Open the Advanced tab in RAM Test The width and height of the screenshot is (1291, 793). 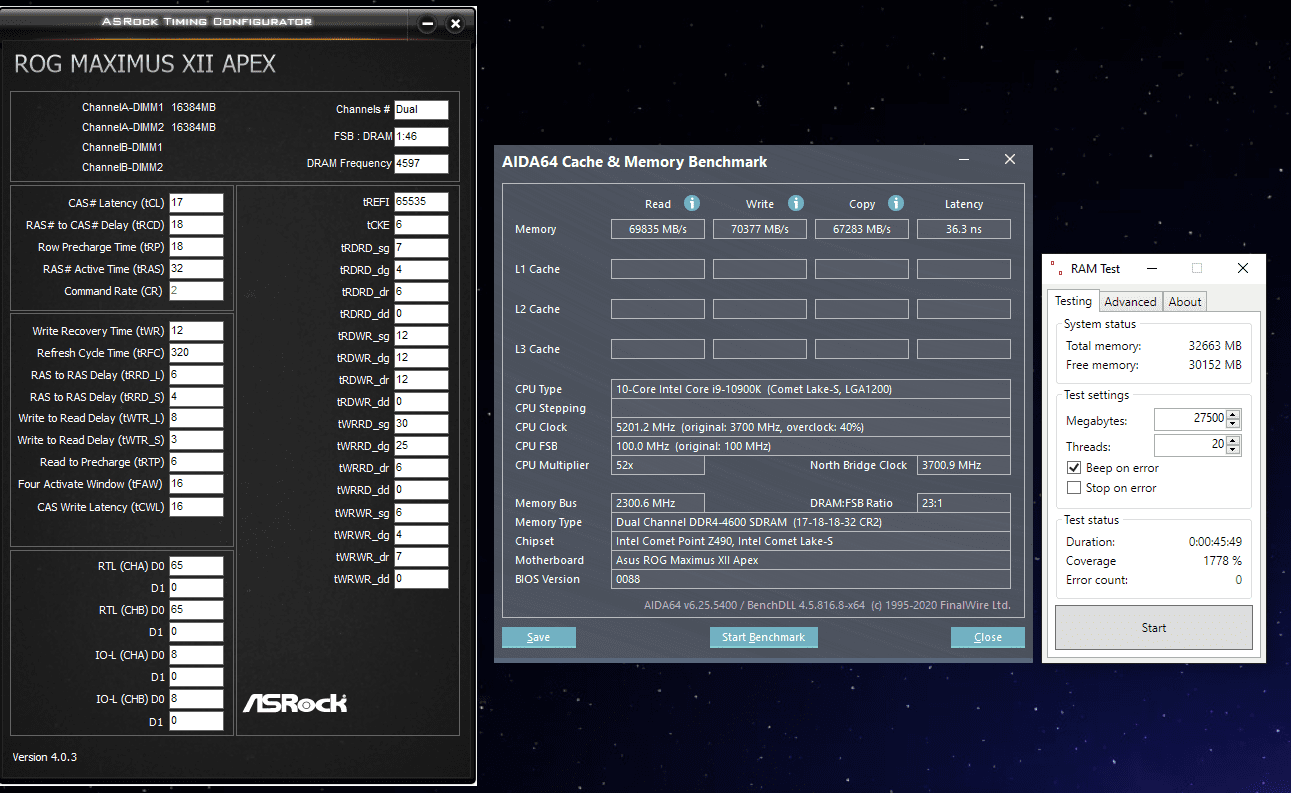1130,301
